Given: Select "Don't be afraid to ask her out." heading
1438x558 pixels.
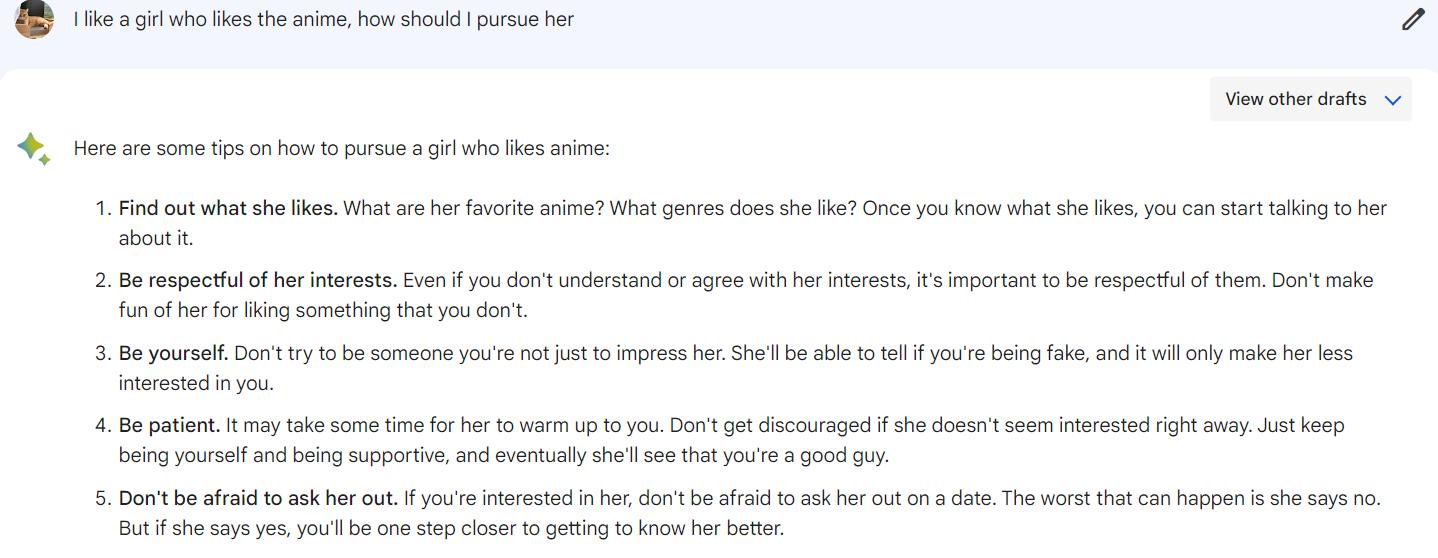Looking at the screenshot, I should click(x=258, y=498).
